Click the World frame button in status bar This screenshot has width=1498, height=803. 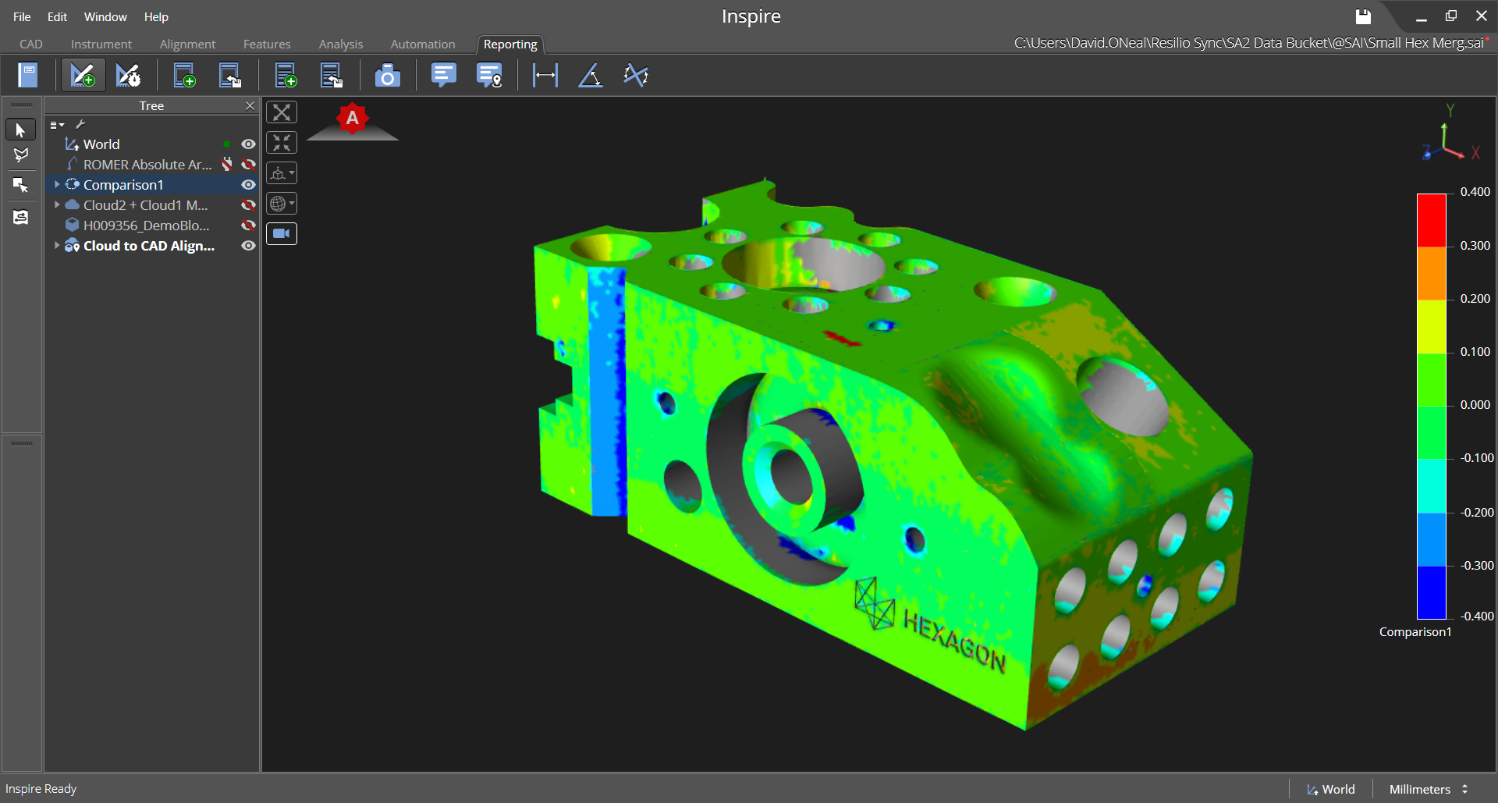(x=1330, y=789)
